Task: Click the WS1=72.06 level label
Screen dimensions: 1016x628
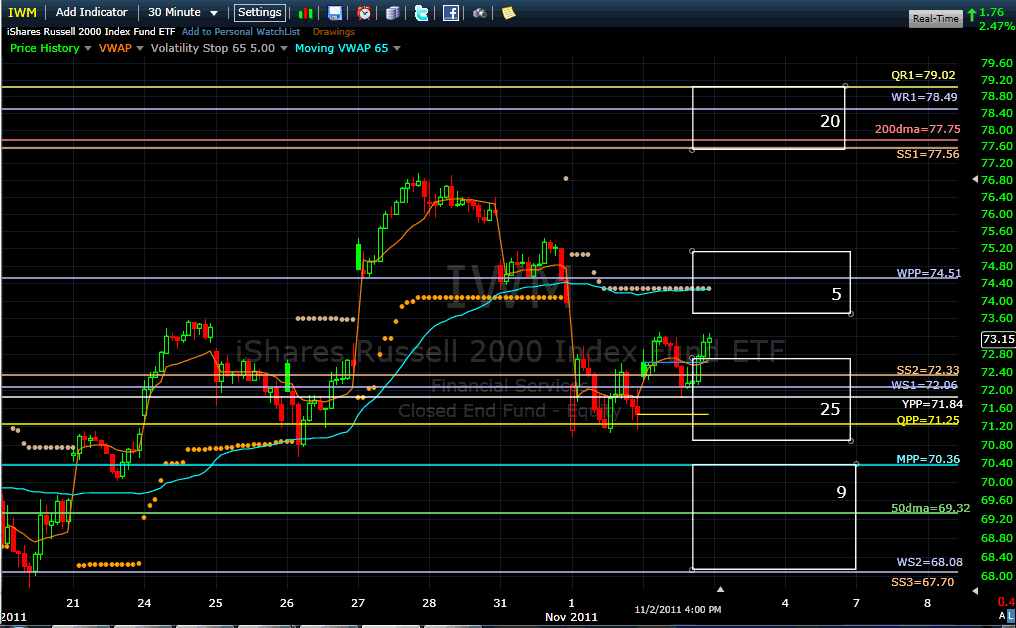Action: pyautogui.click(x=924, y=385)
